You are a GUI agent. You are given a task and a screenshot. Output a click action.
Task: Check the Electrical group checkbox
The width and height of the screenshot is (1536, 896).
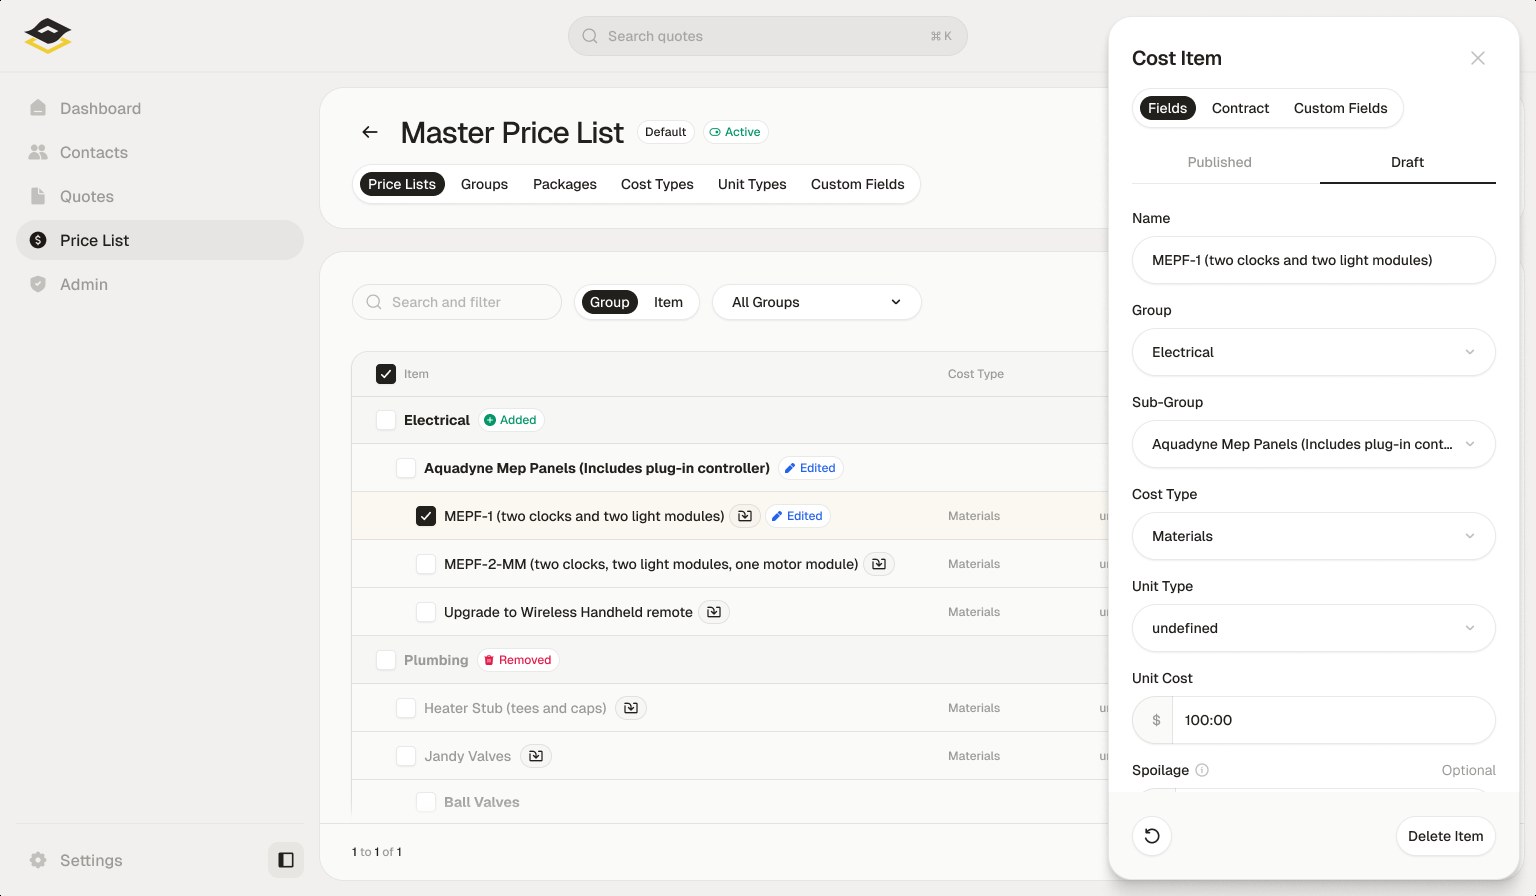pyautogui.click(x=386, y=420)
